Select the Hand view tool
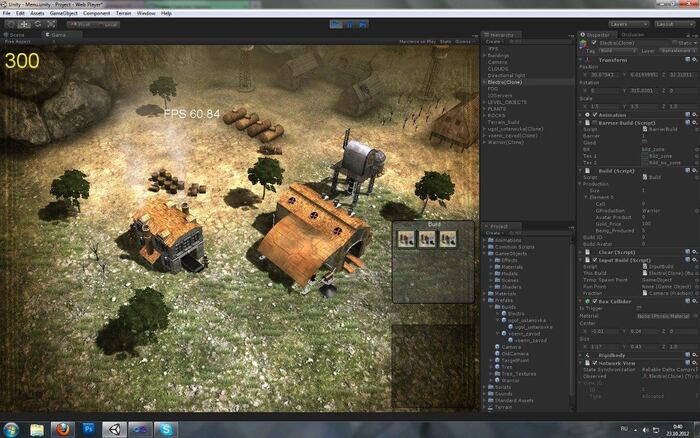 [x=11, y=25]
